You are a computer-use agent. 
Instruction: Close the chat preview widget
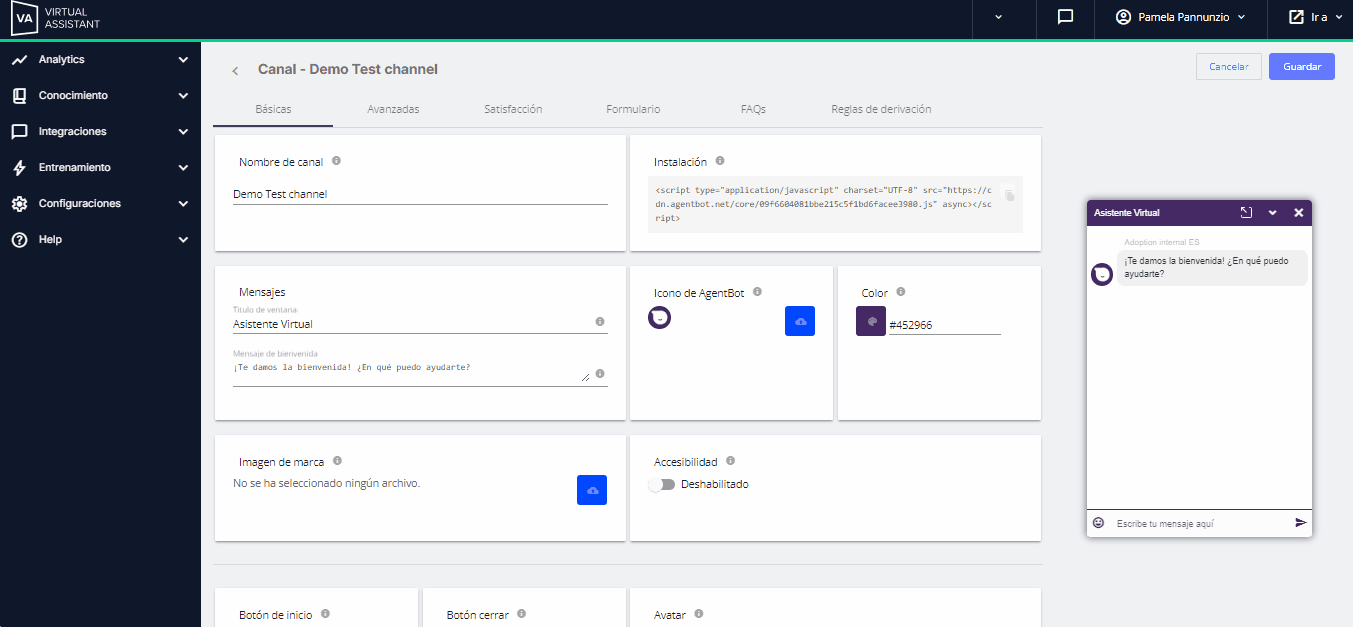[1299, 213]
